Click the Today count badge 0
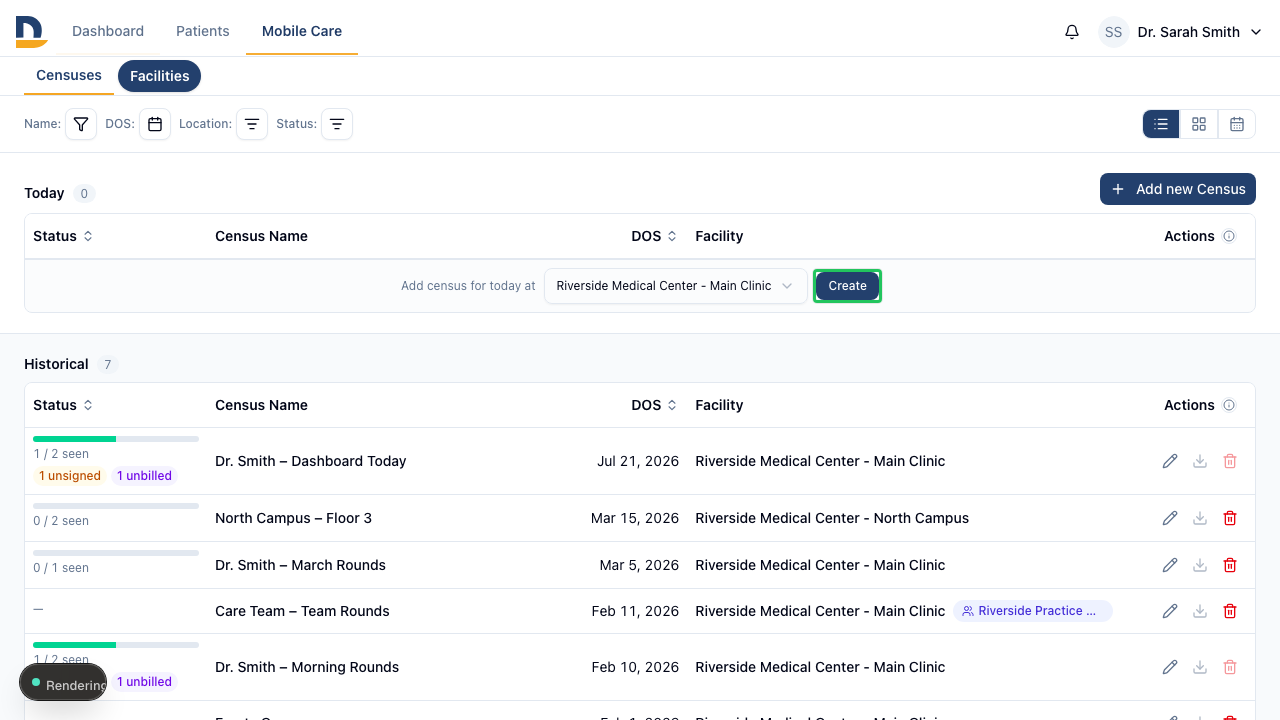1280x720 pixels. 84,193
